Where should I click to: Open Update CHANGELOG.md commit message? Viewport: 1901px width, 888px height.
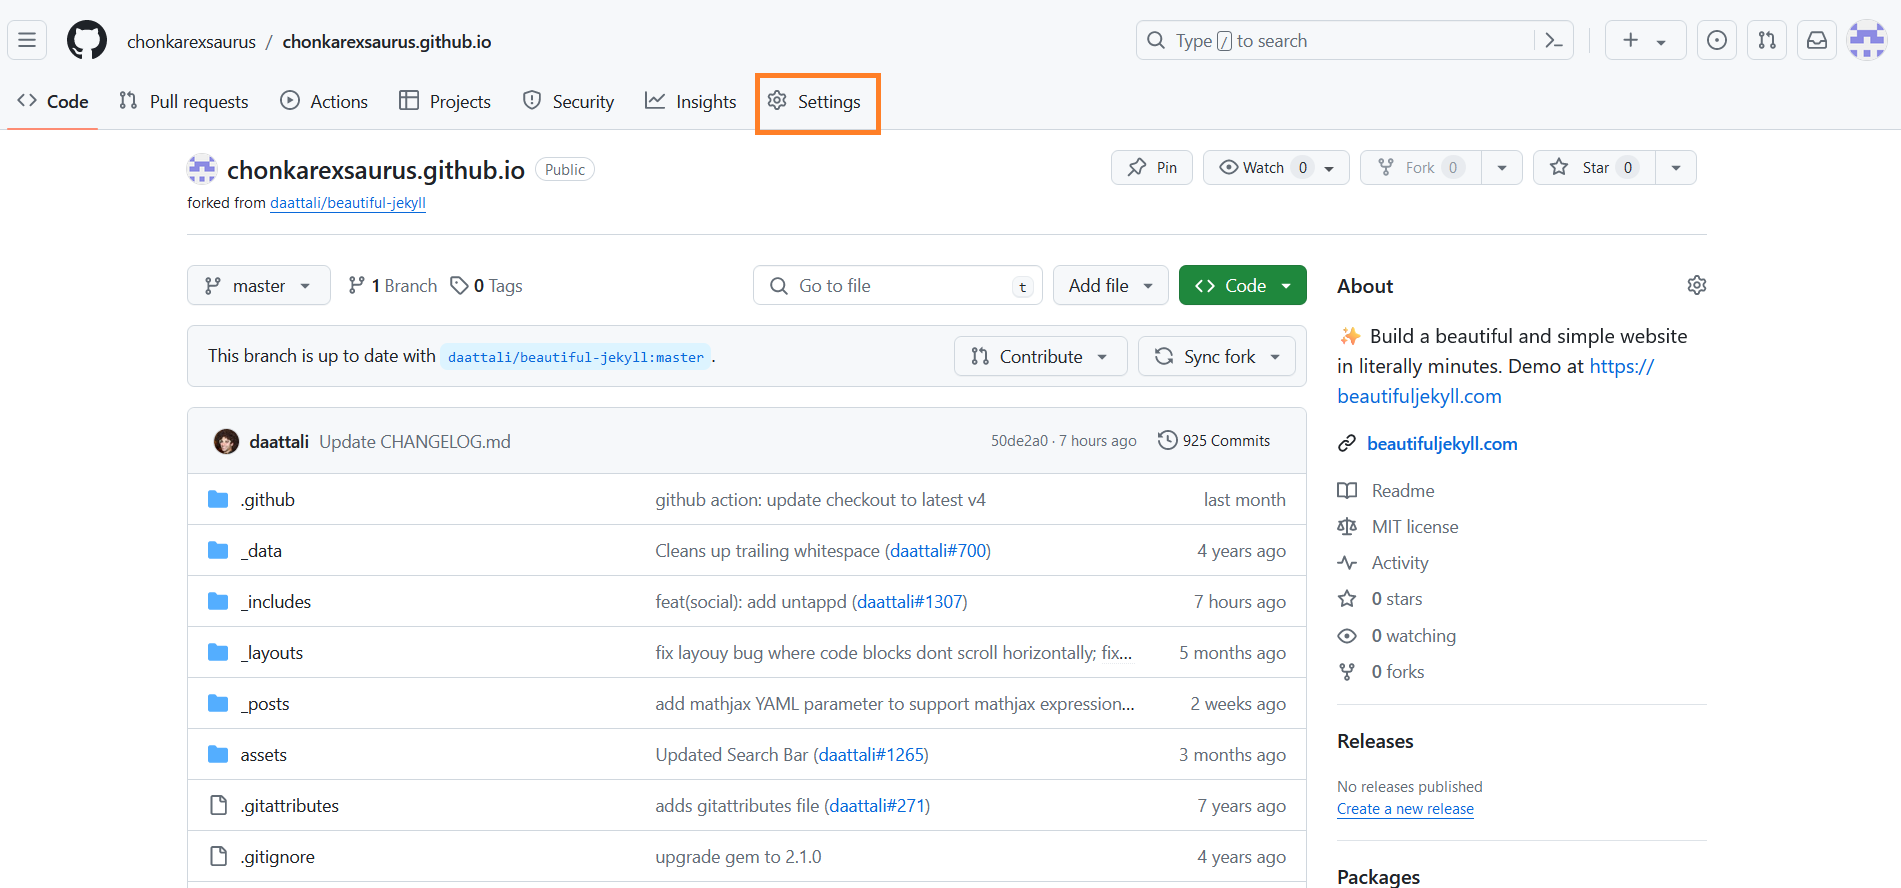coord(415,441)
